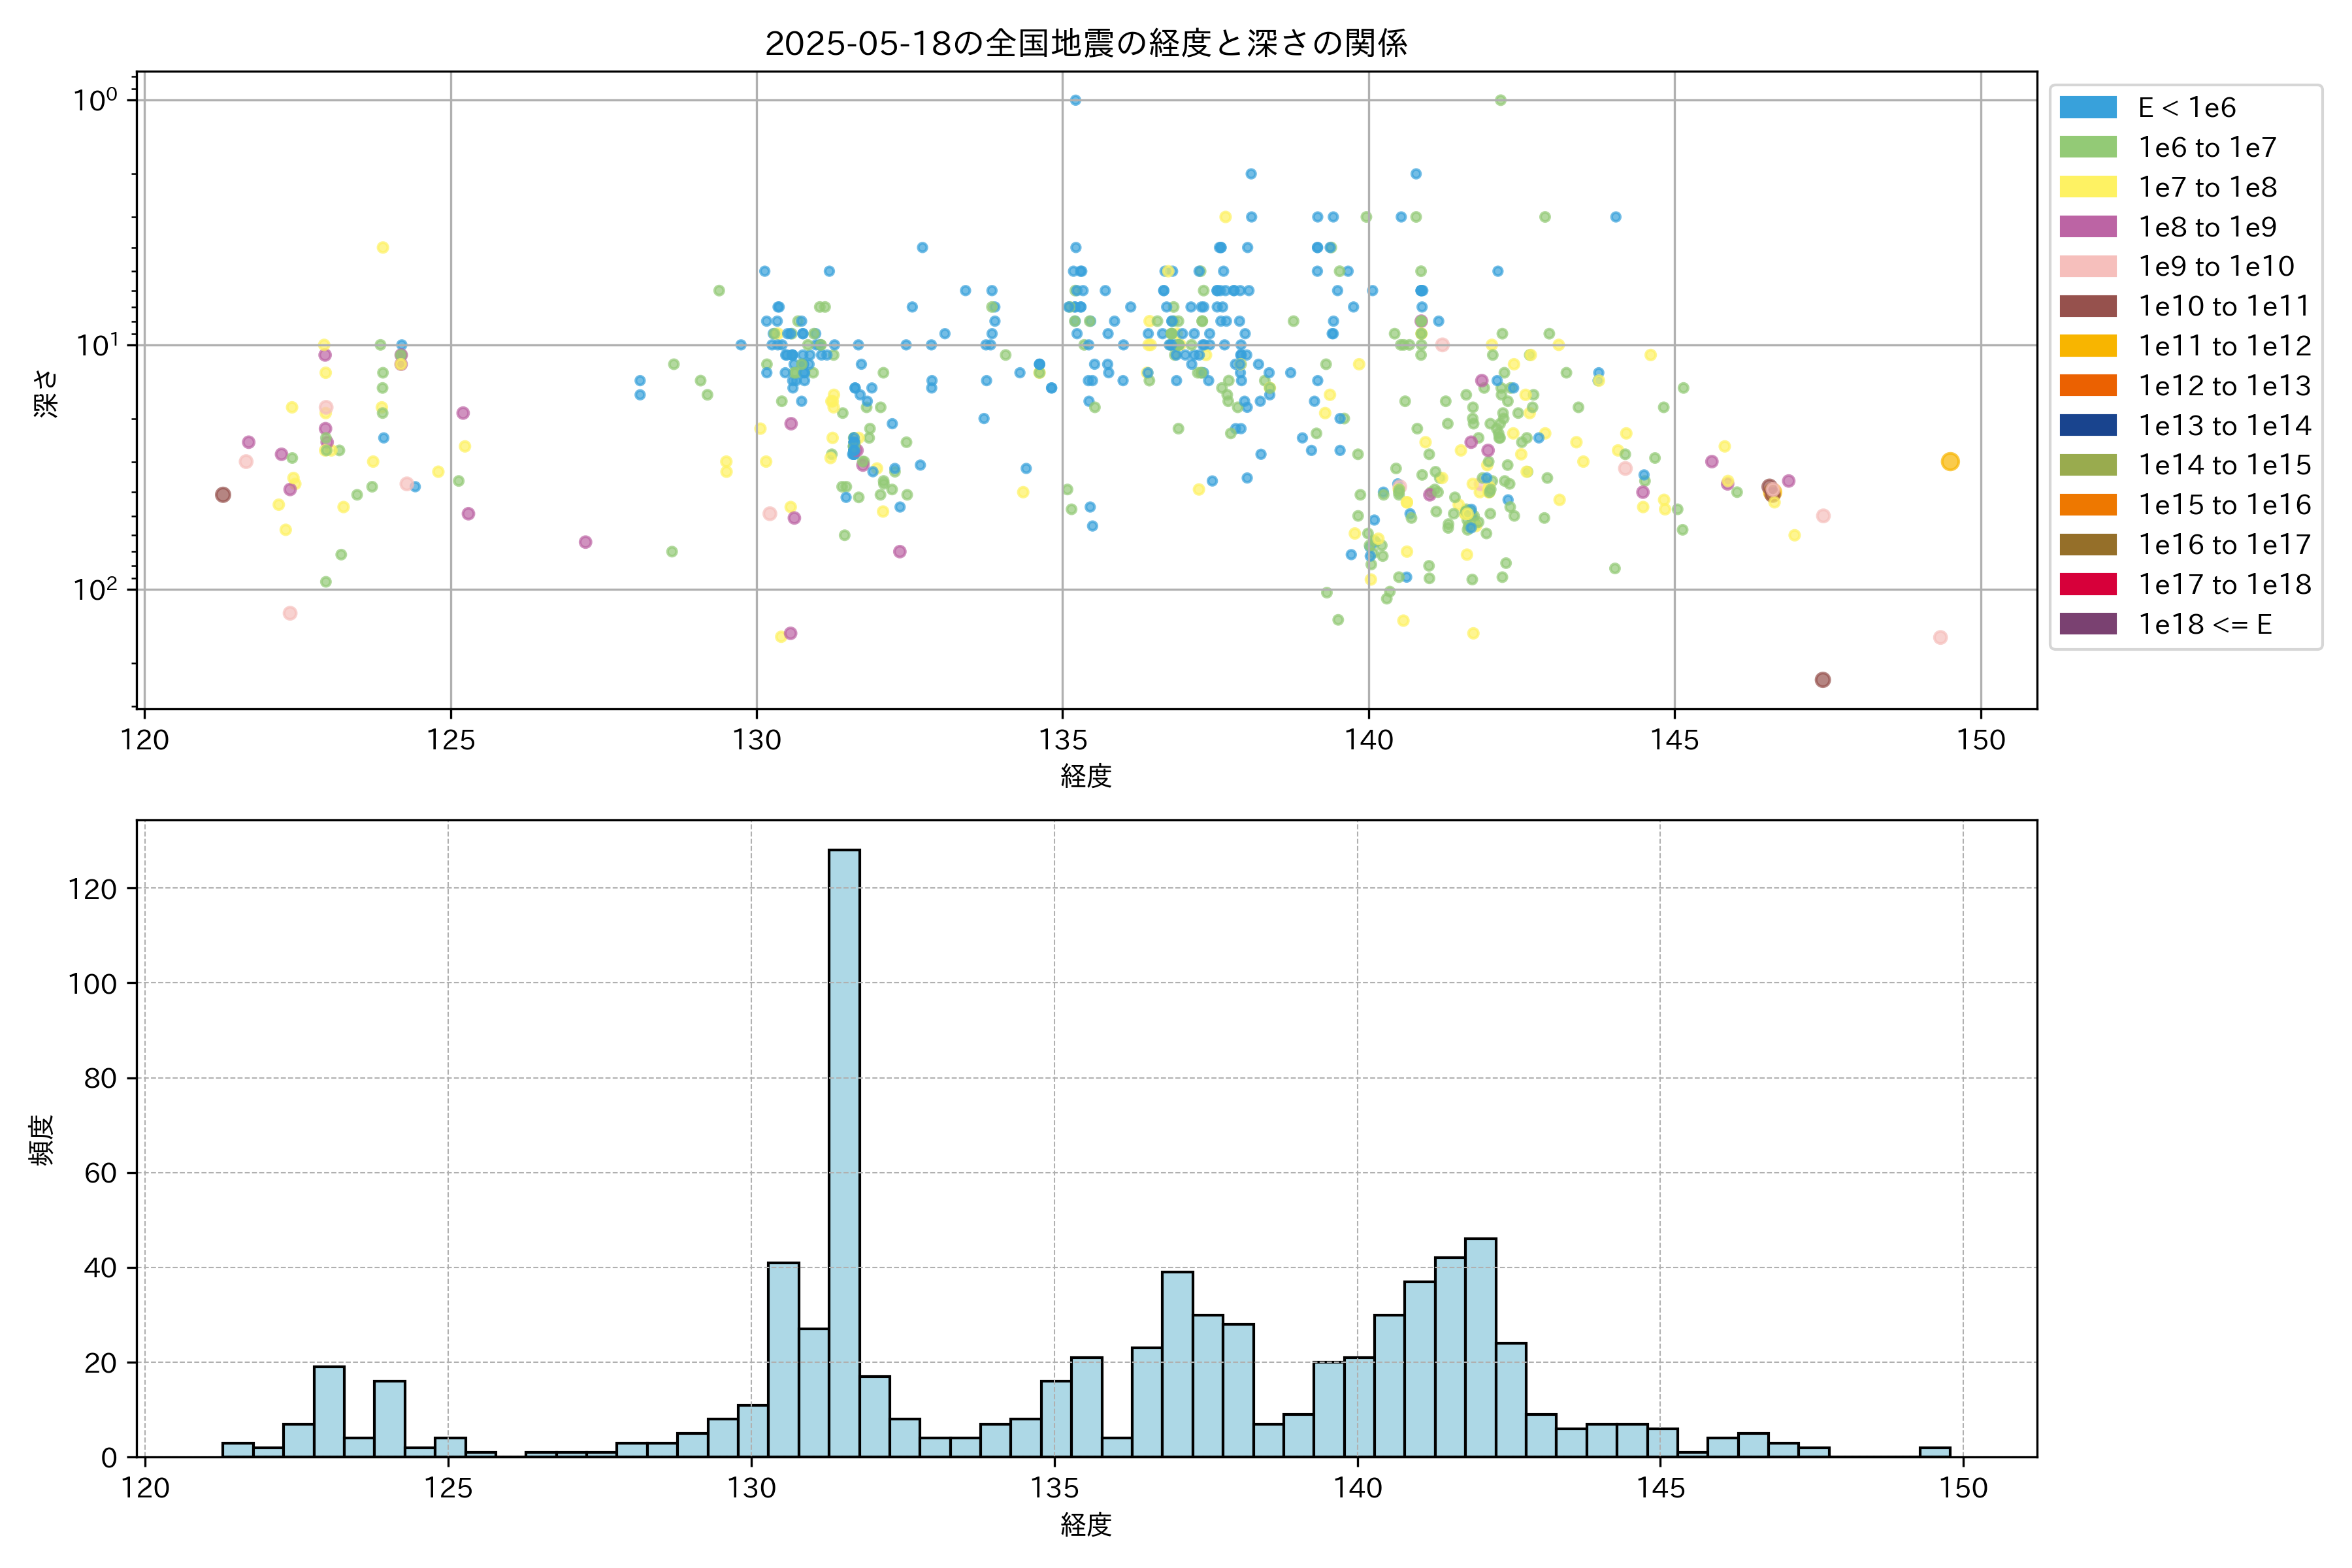Click the navy '1e13 to 1e14' legend swatch
This screenshot has width=2352, height=1568.
tap(2088, 426)
